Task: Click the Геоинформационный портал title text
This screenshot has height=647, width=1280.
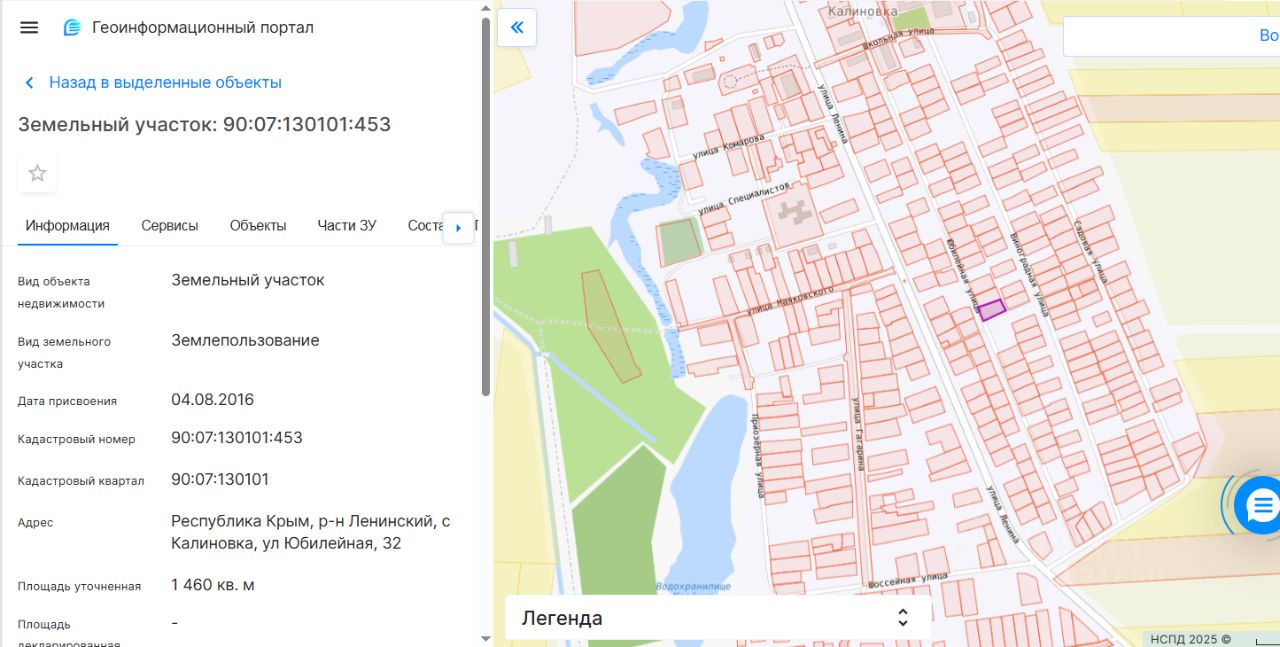Action: pyautogui.click(x=203, y=27)
